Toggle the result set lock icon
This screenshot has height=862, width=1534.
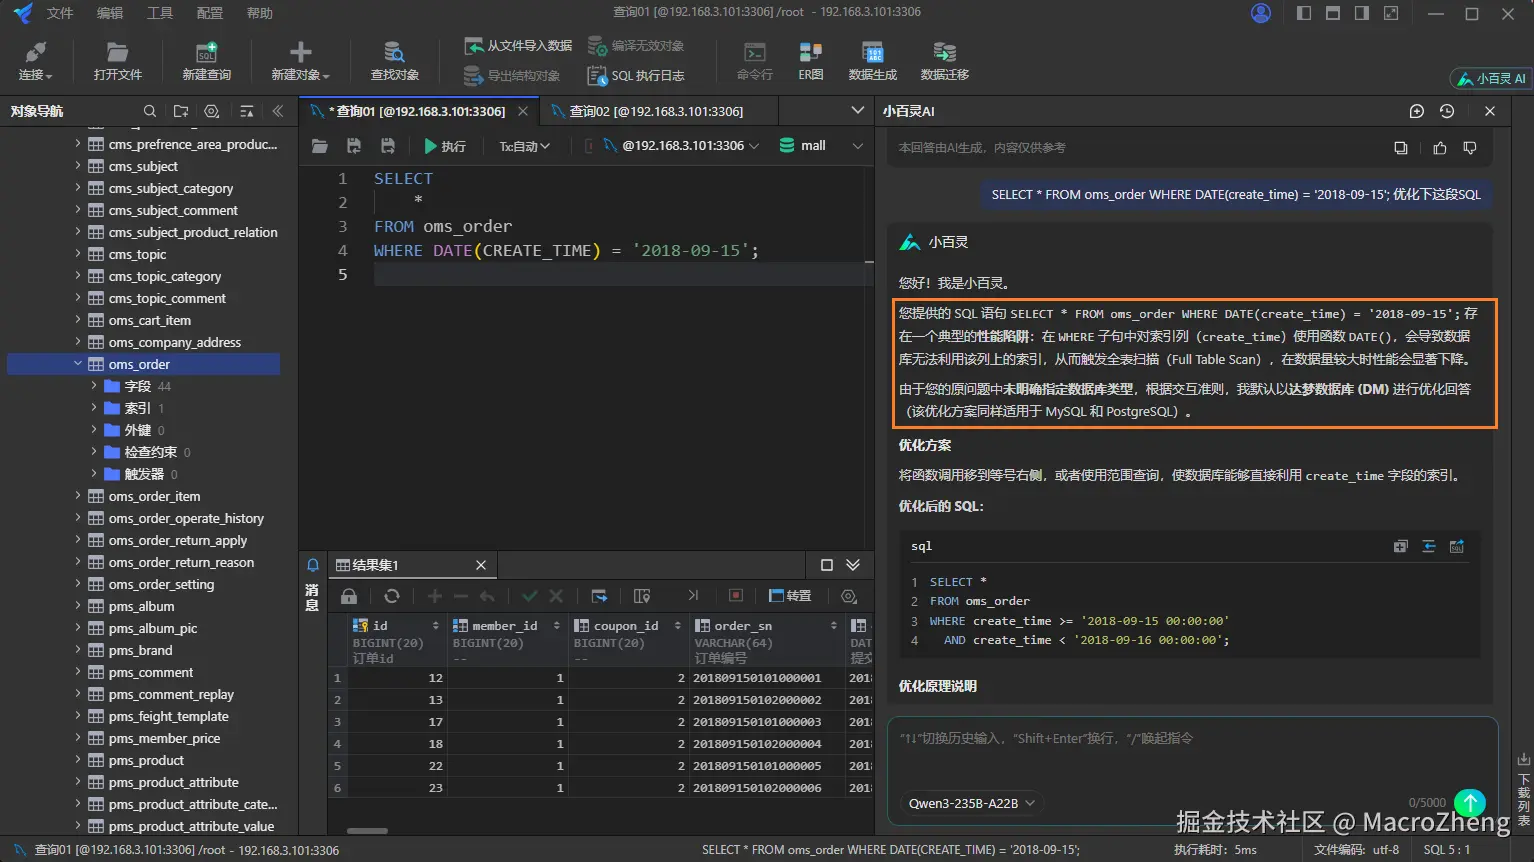[x=349, y=596]
